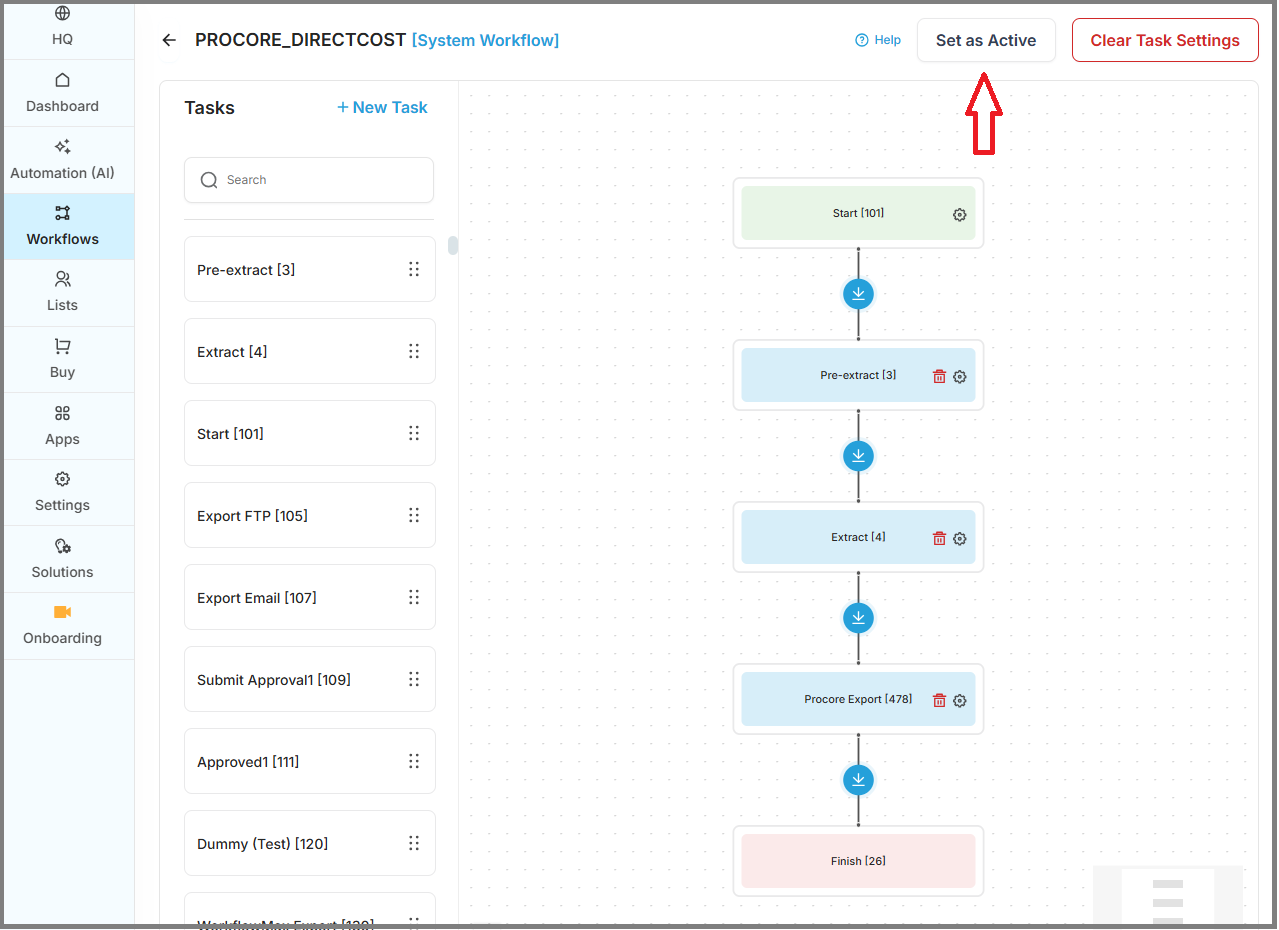Open gear settings on Extract [4] node
The image size is (1279, 930).
click(x=959, y=538)
